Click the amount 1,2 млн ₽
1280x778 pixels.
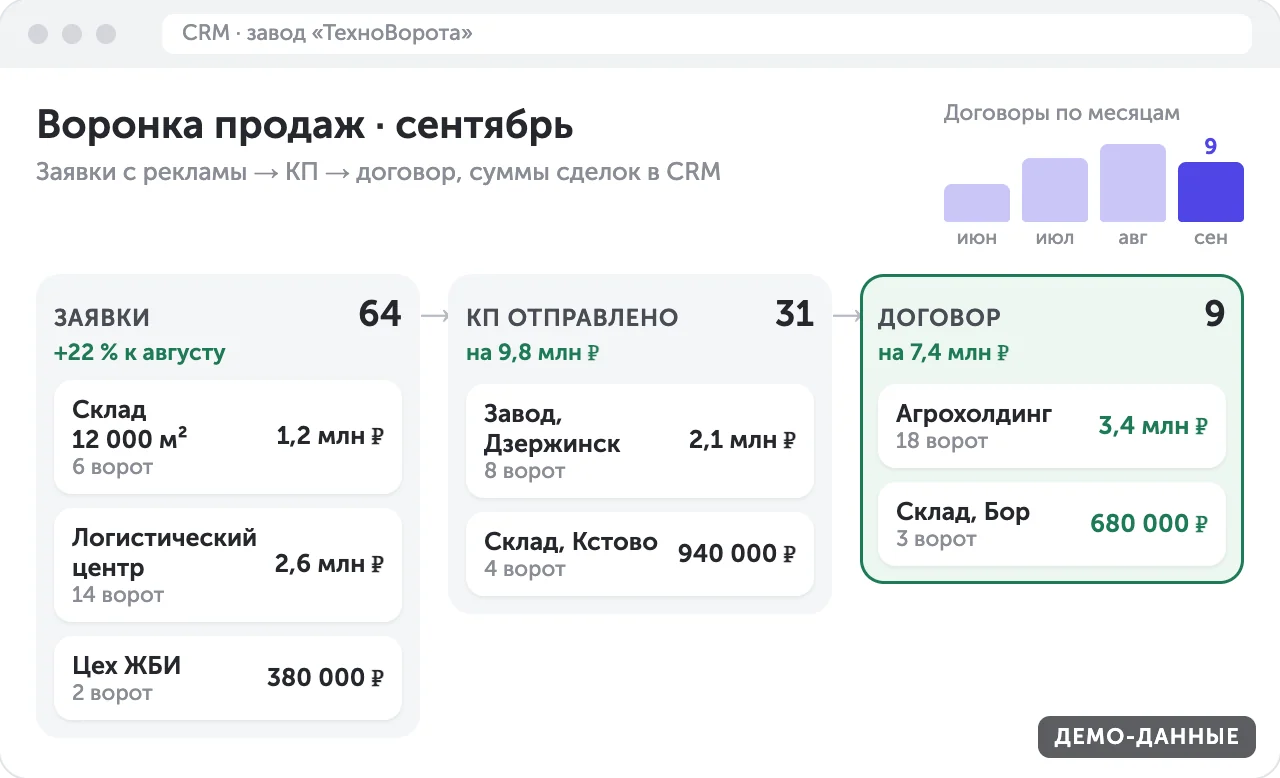point(330,436)
